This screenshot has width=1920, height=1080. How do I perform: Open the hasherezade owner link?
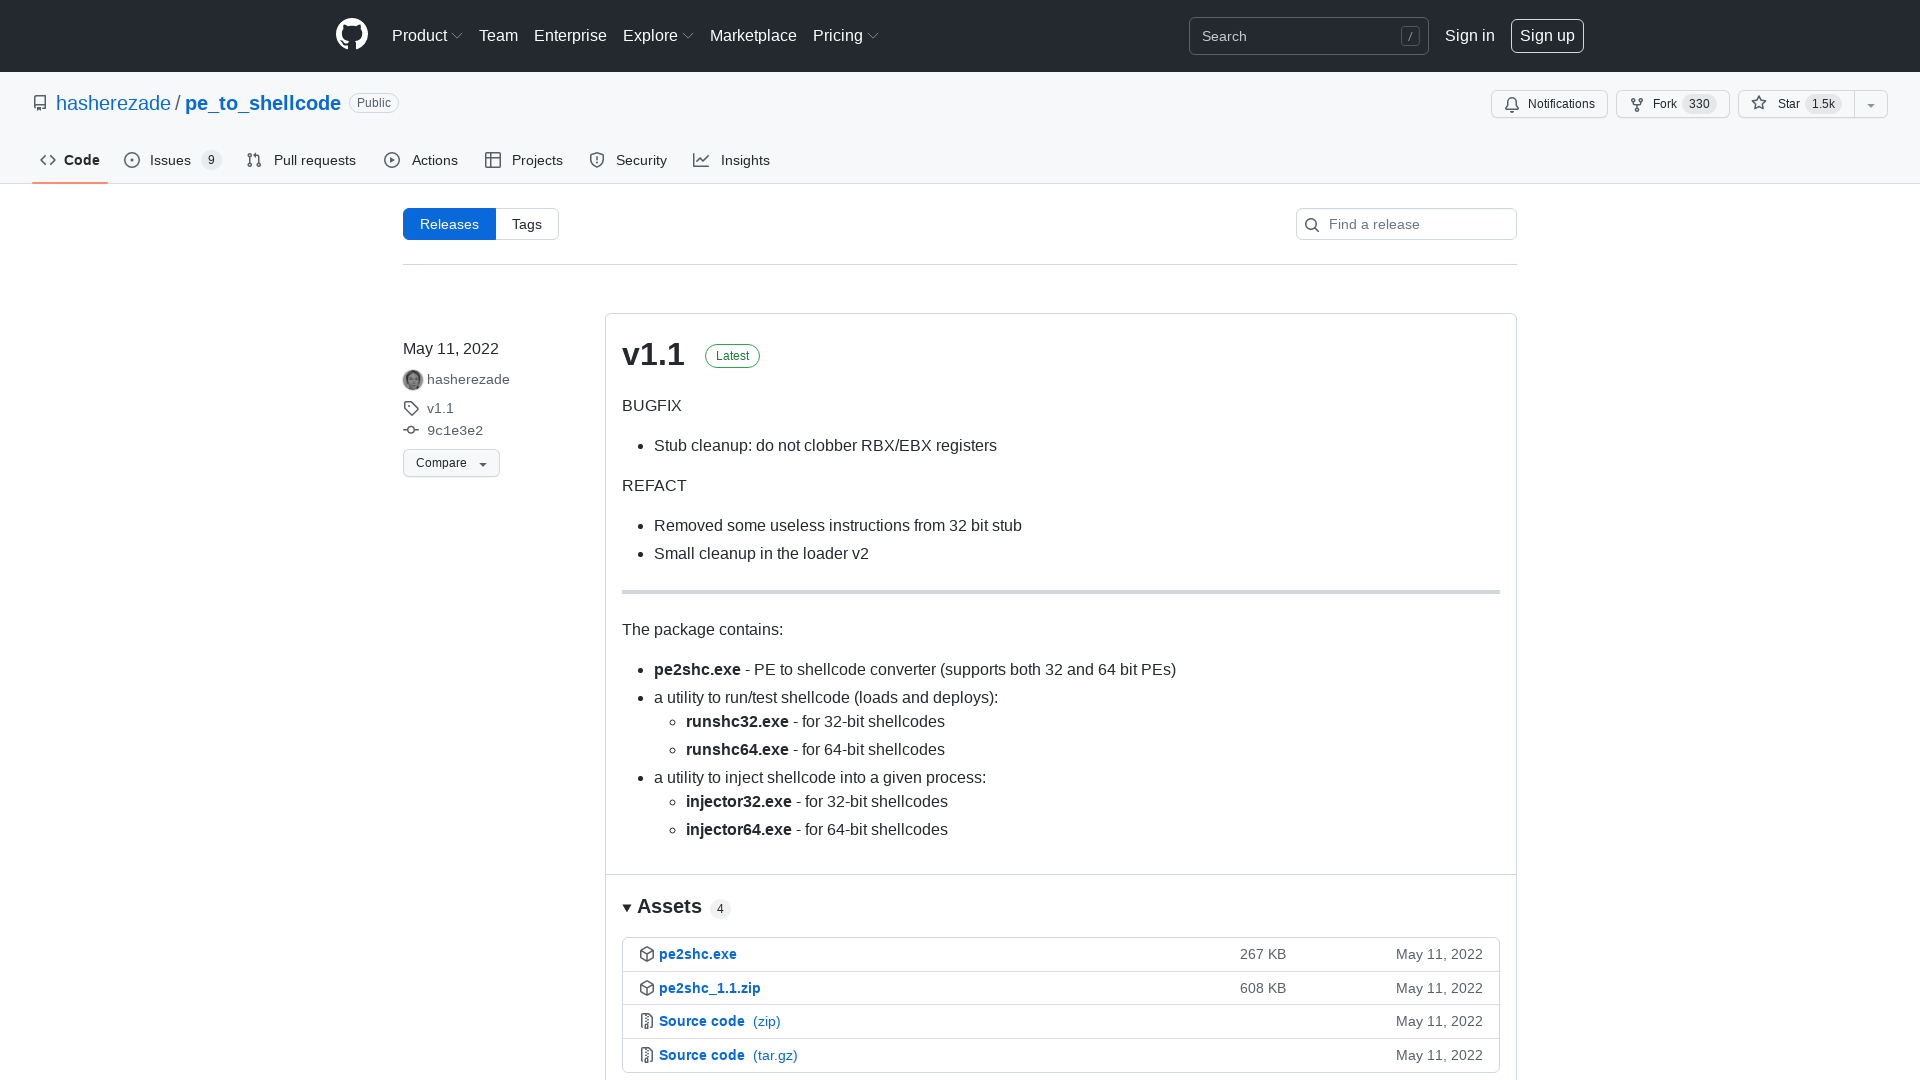pyautogui.click(x=113, y=103)
